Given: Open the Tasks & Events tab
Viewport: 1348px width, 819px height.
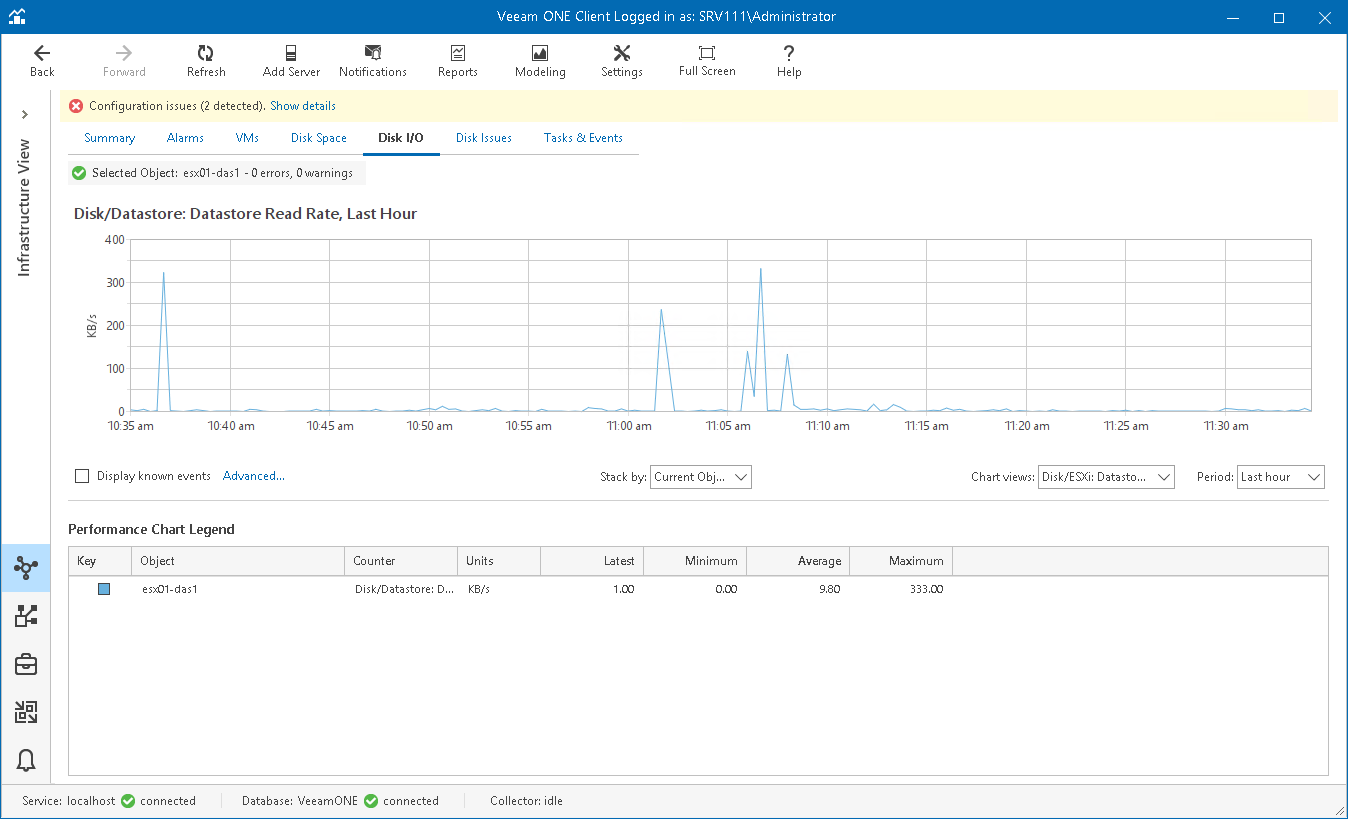Looking at the screenshot, I should coord(583,138).
